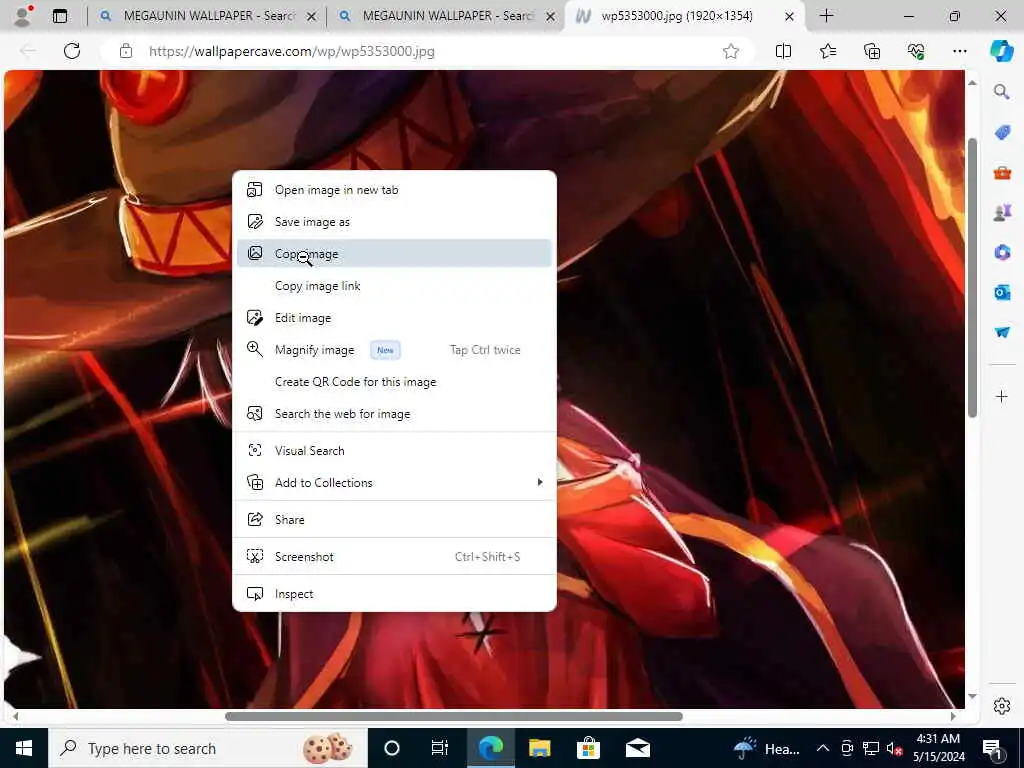1024x768 pixels.
Task: Click the scroll-right arrow of horizontal scrollbar
Action: 953,716
